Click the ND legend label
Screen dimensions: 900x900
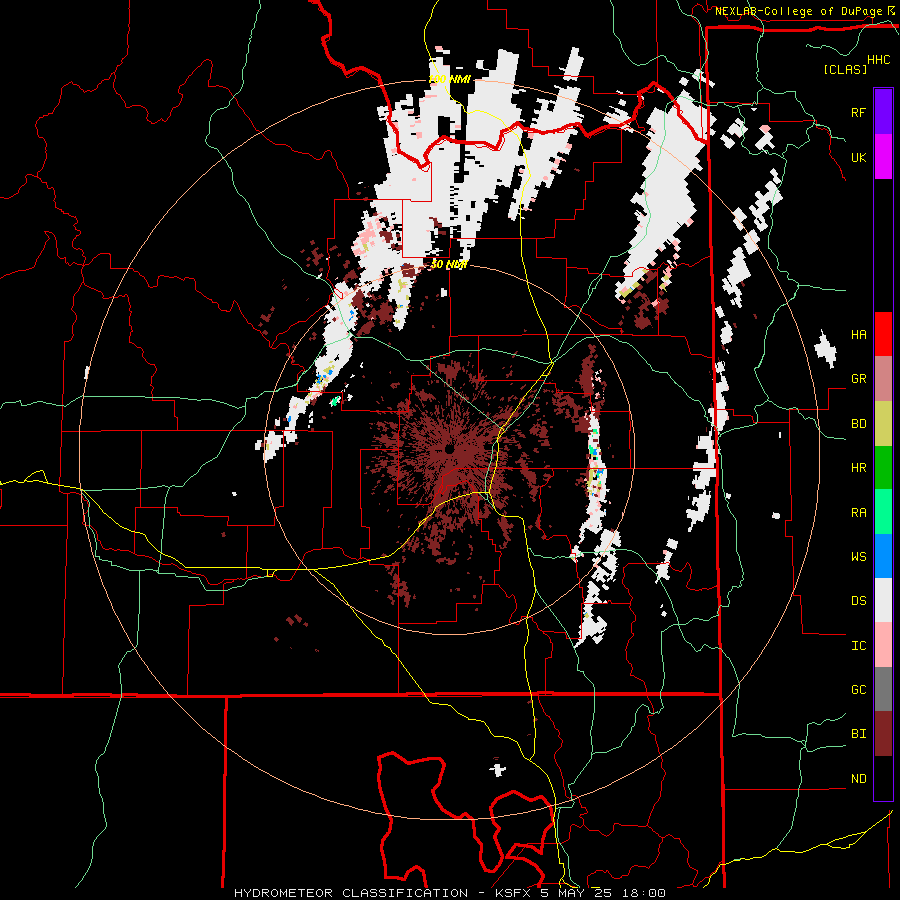(x=858, y=778)
